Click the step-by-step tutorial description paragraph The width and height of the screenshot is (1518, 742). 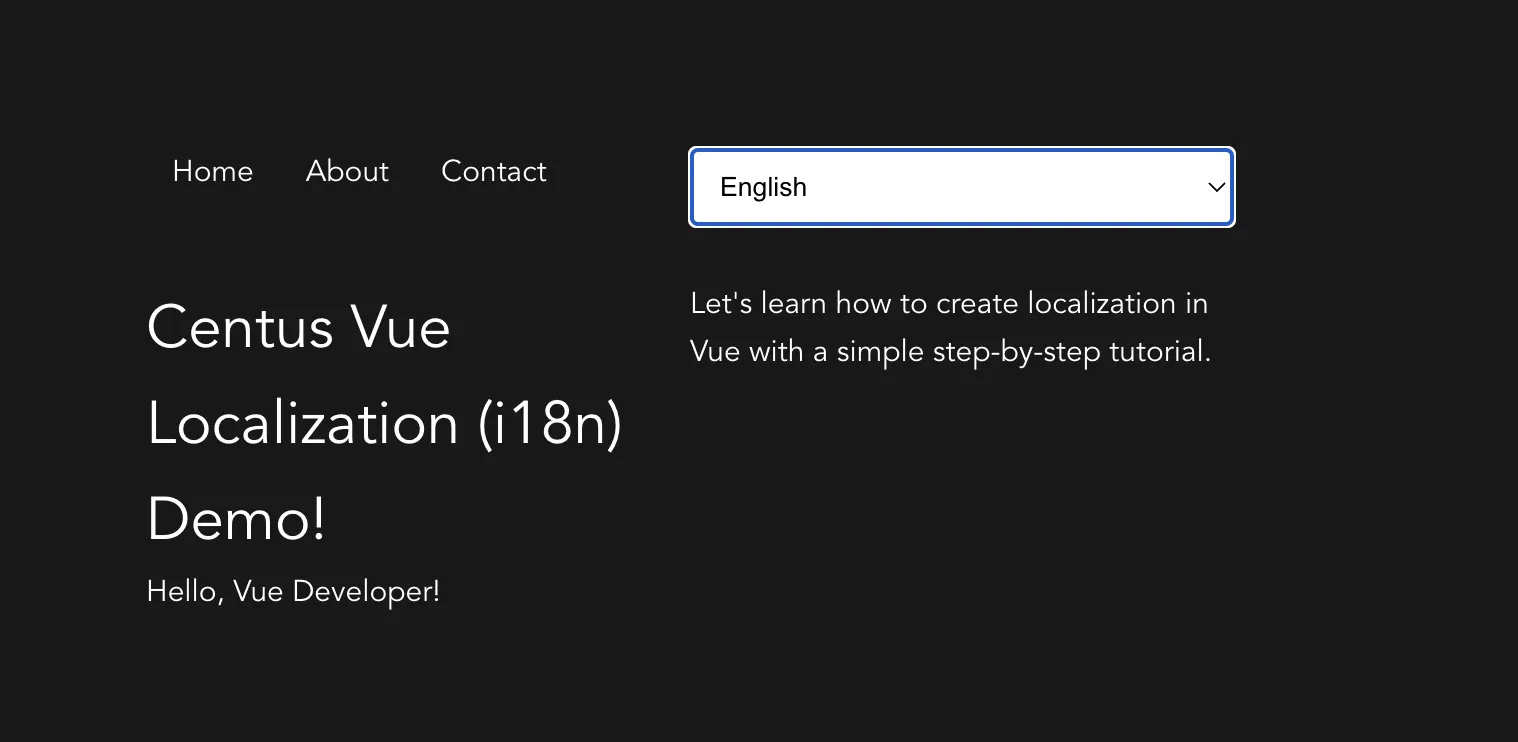coord(949,327)
